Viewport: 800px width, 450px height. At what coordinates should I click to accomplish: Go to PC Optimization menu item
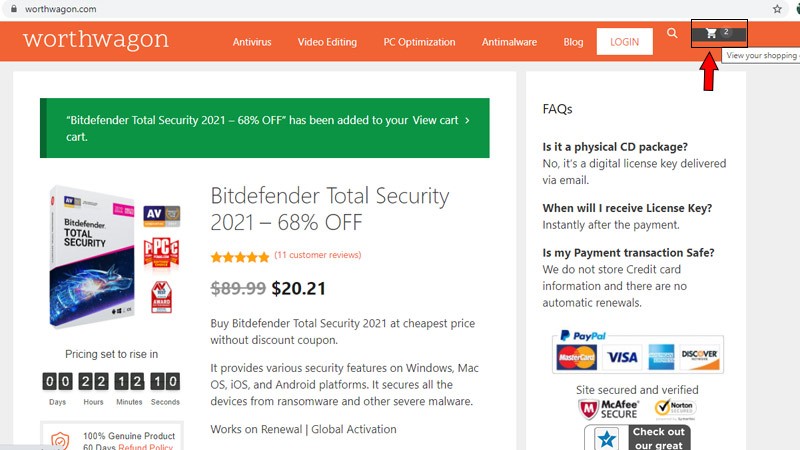click(419, 42)
